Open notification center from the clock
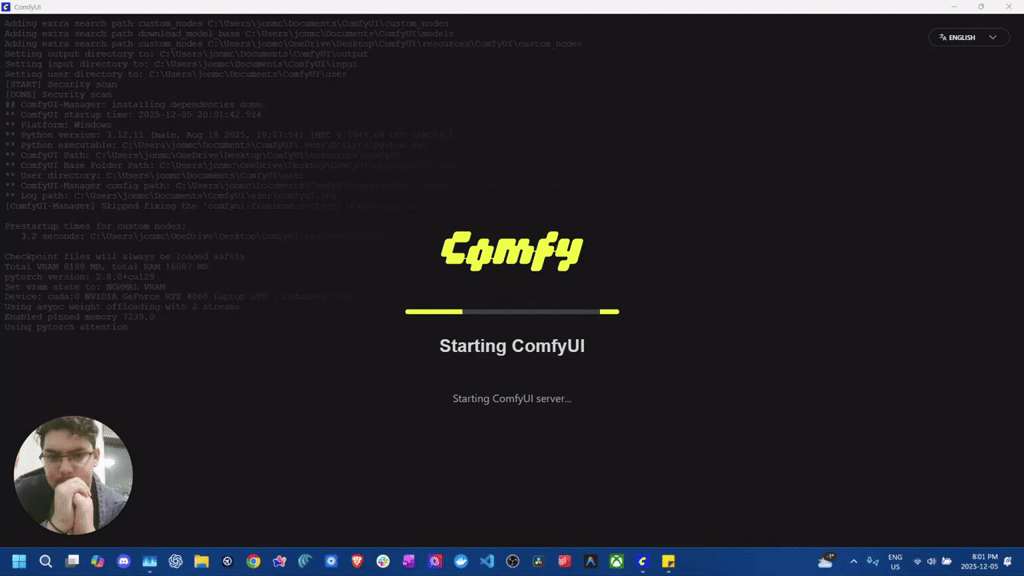Image resolution: width=1024 pixels, height=576 pixels. [x=978, y=561]
